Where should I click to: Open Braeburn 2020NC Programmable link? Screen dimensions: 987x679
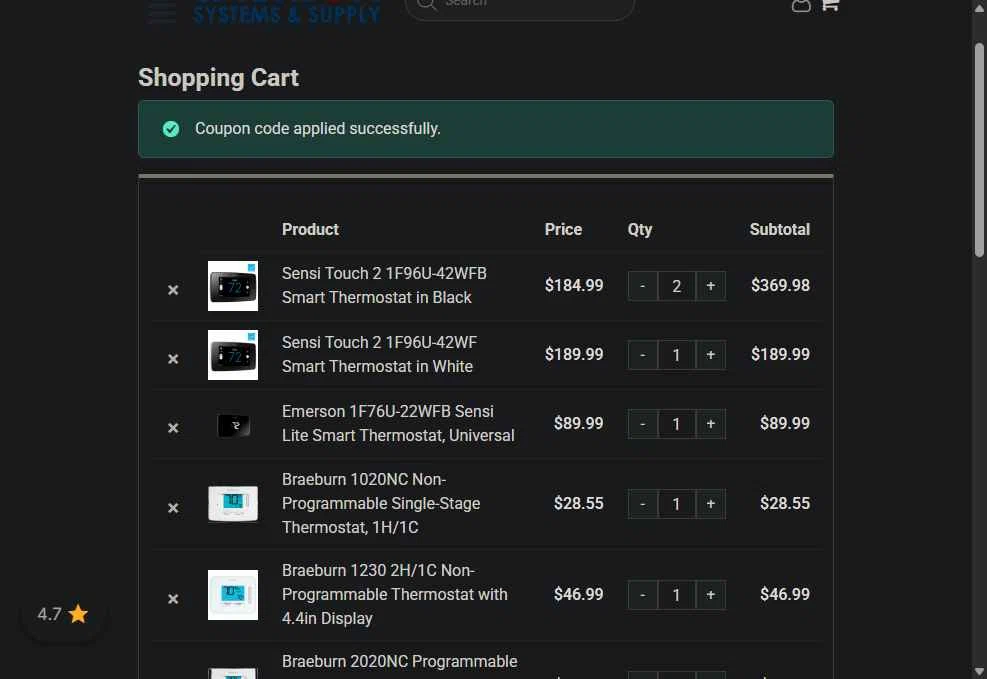pos(400,662)
